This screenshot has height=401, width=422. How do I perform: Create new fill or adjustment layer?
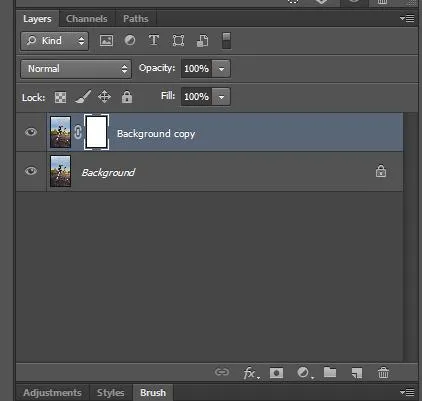point(304,372)
